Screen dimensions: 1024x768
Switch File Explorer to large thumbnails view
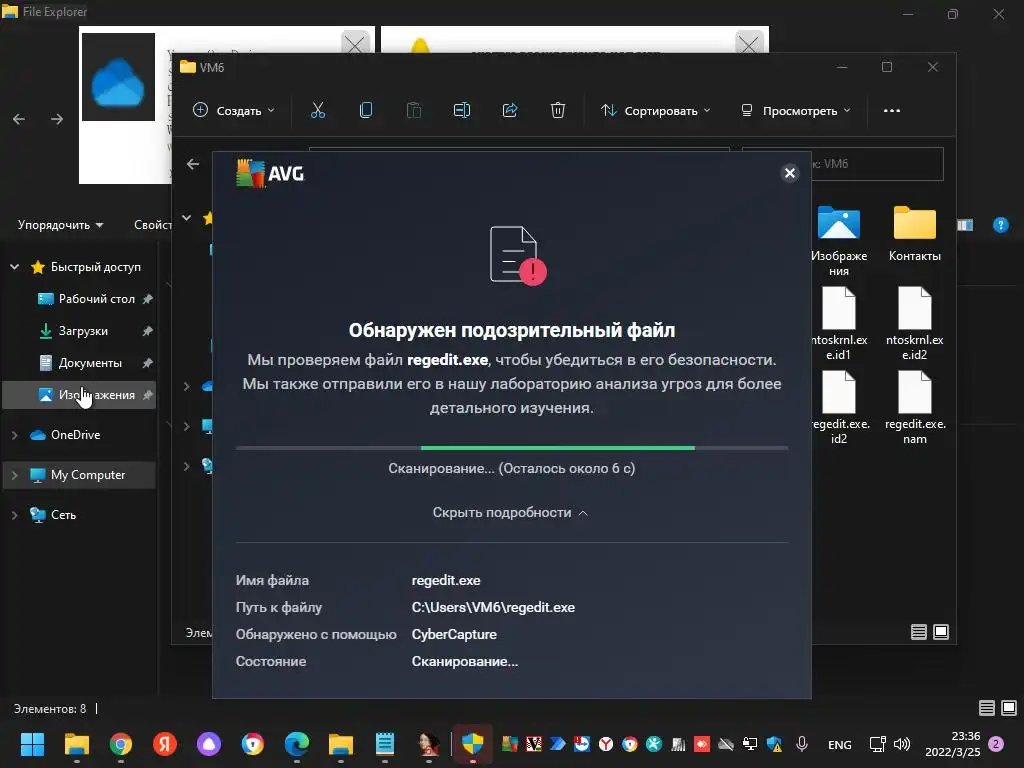tap(1008, 708)
